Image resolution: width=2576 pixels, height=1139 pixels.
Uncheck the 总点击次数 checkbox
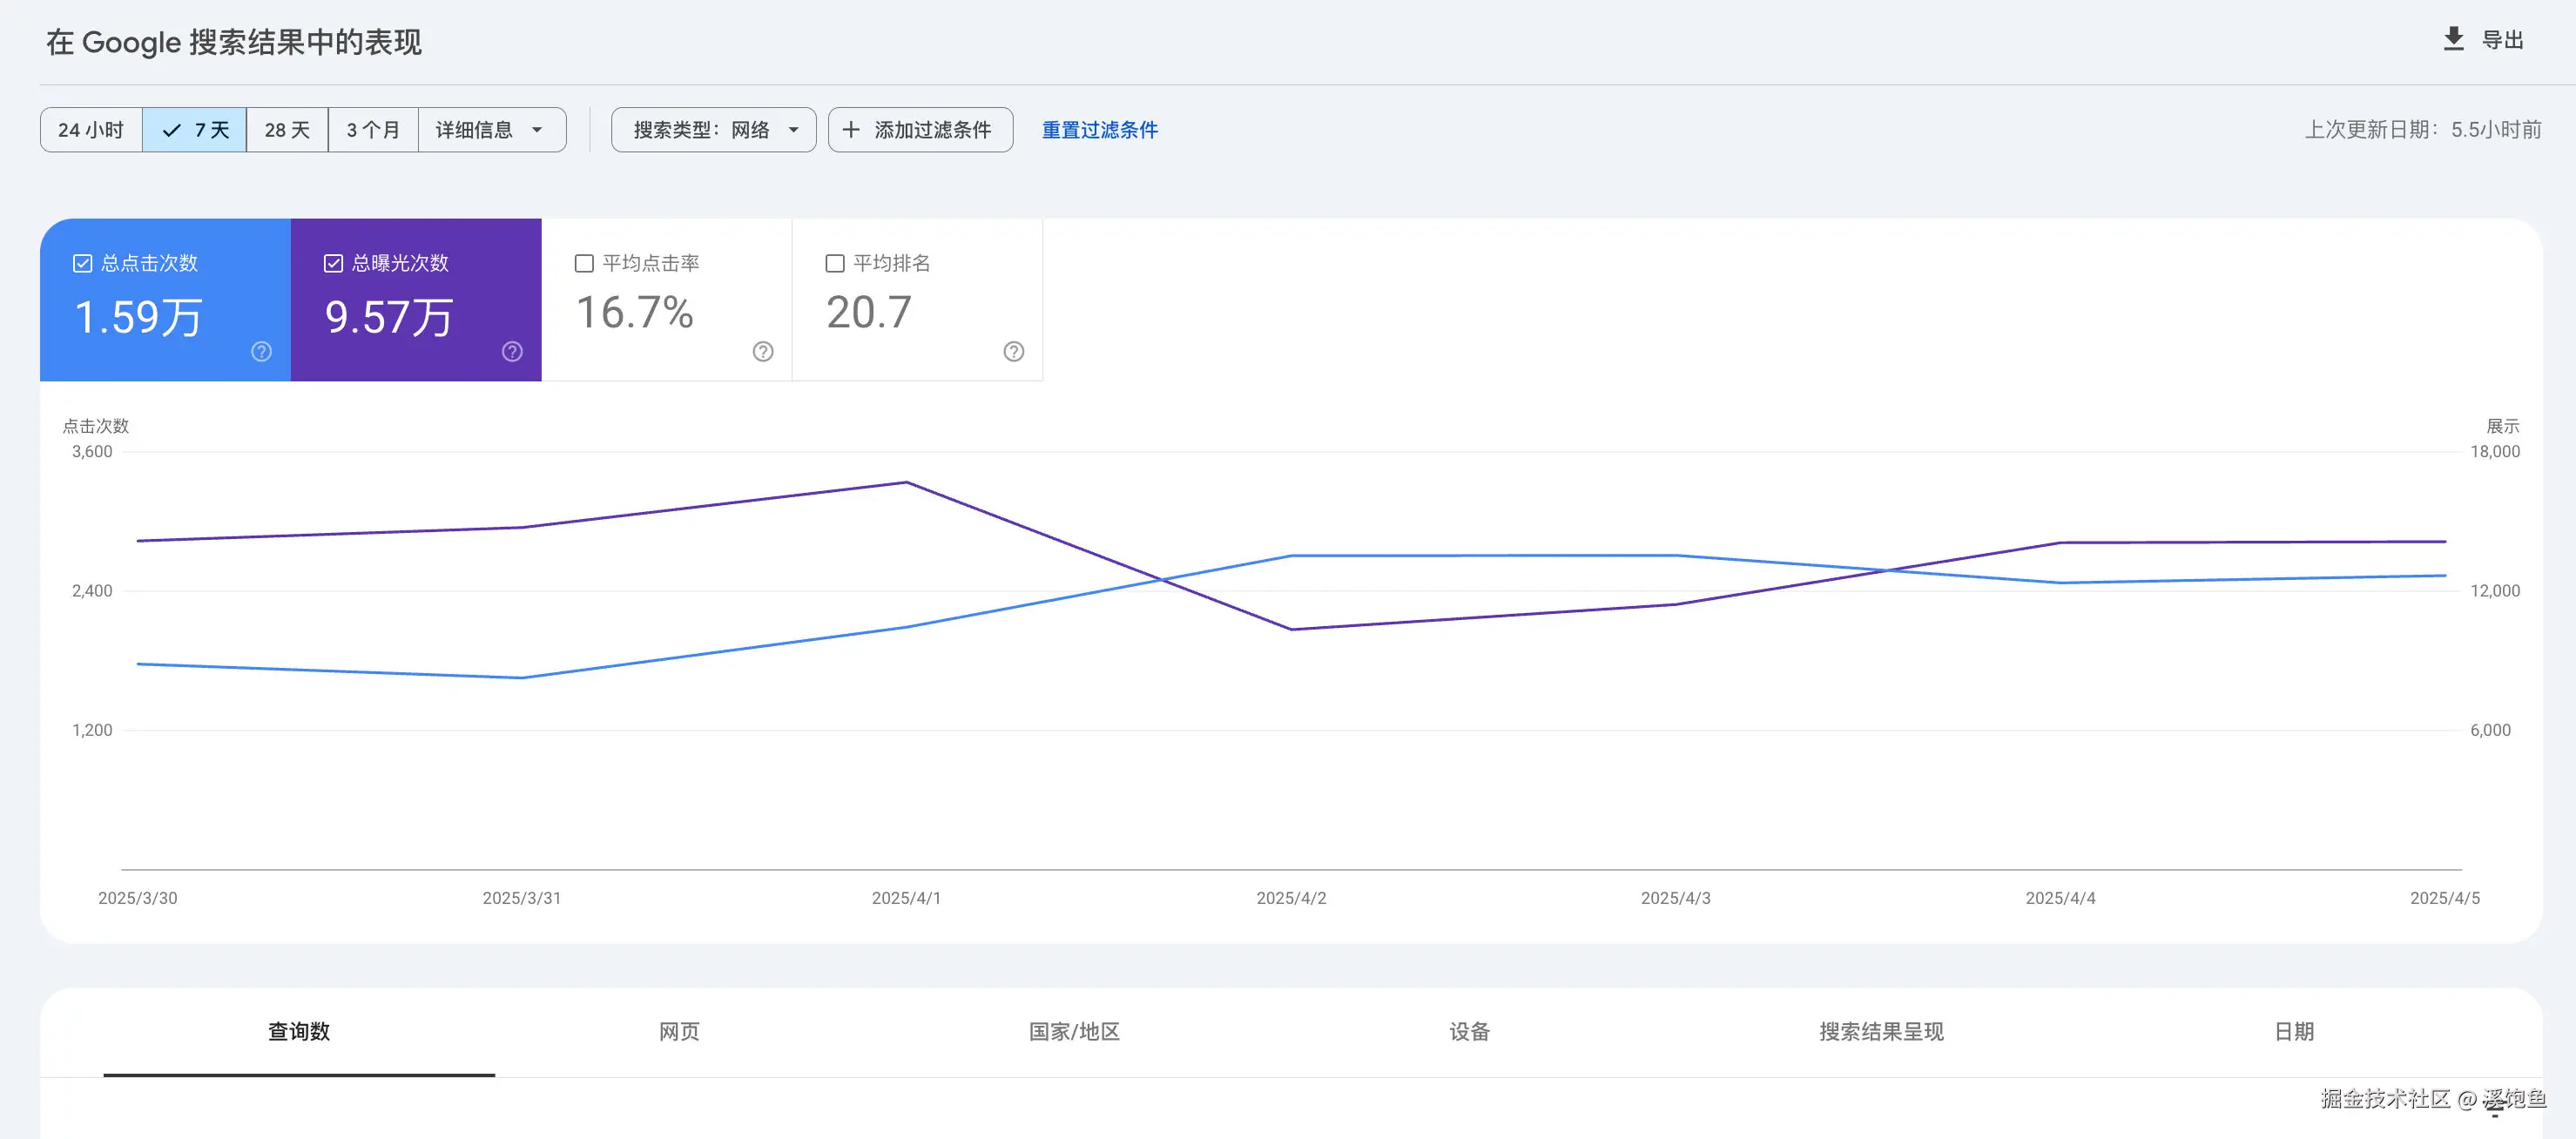(x=83, y=263)
